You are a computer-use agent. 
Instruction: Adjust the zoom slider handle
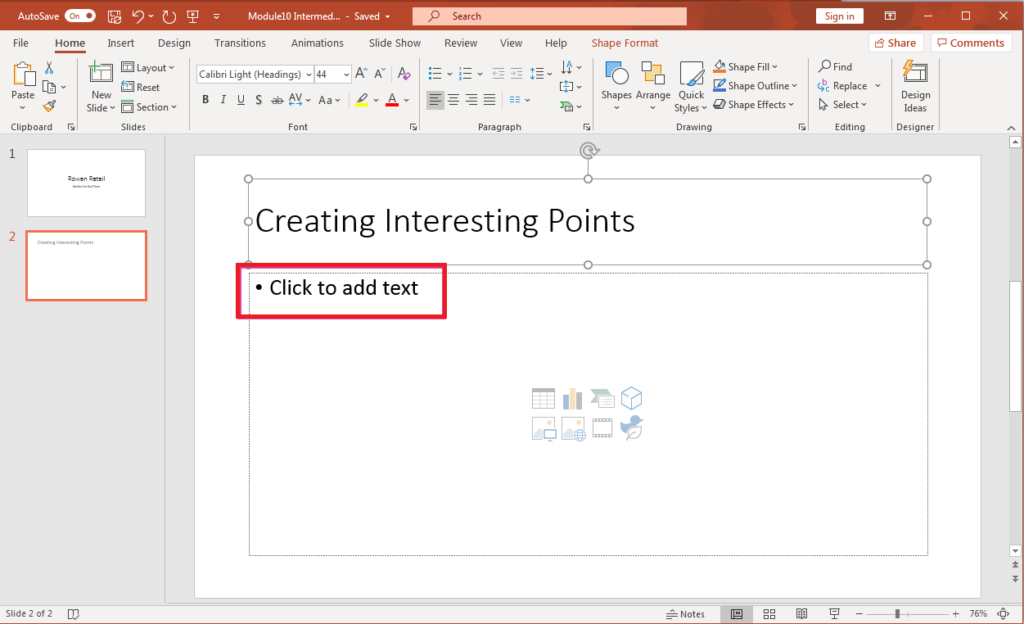click(x=897, y=614)
